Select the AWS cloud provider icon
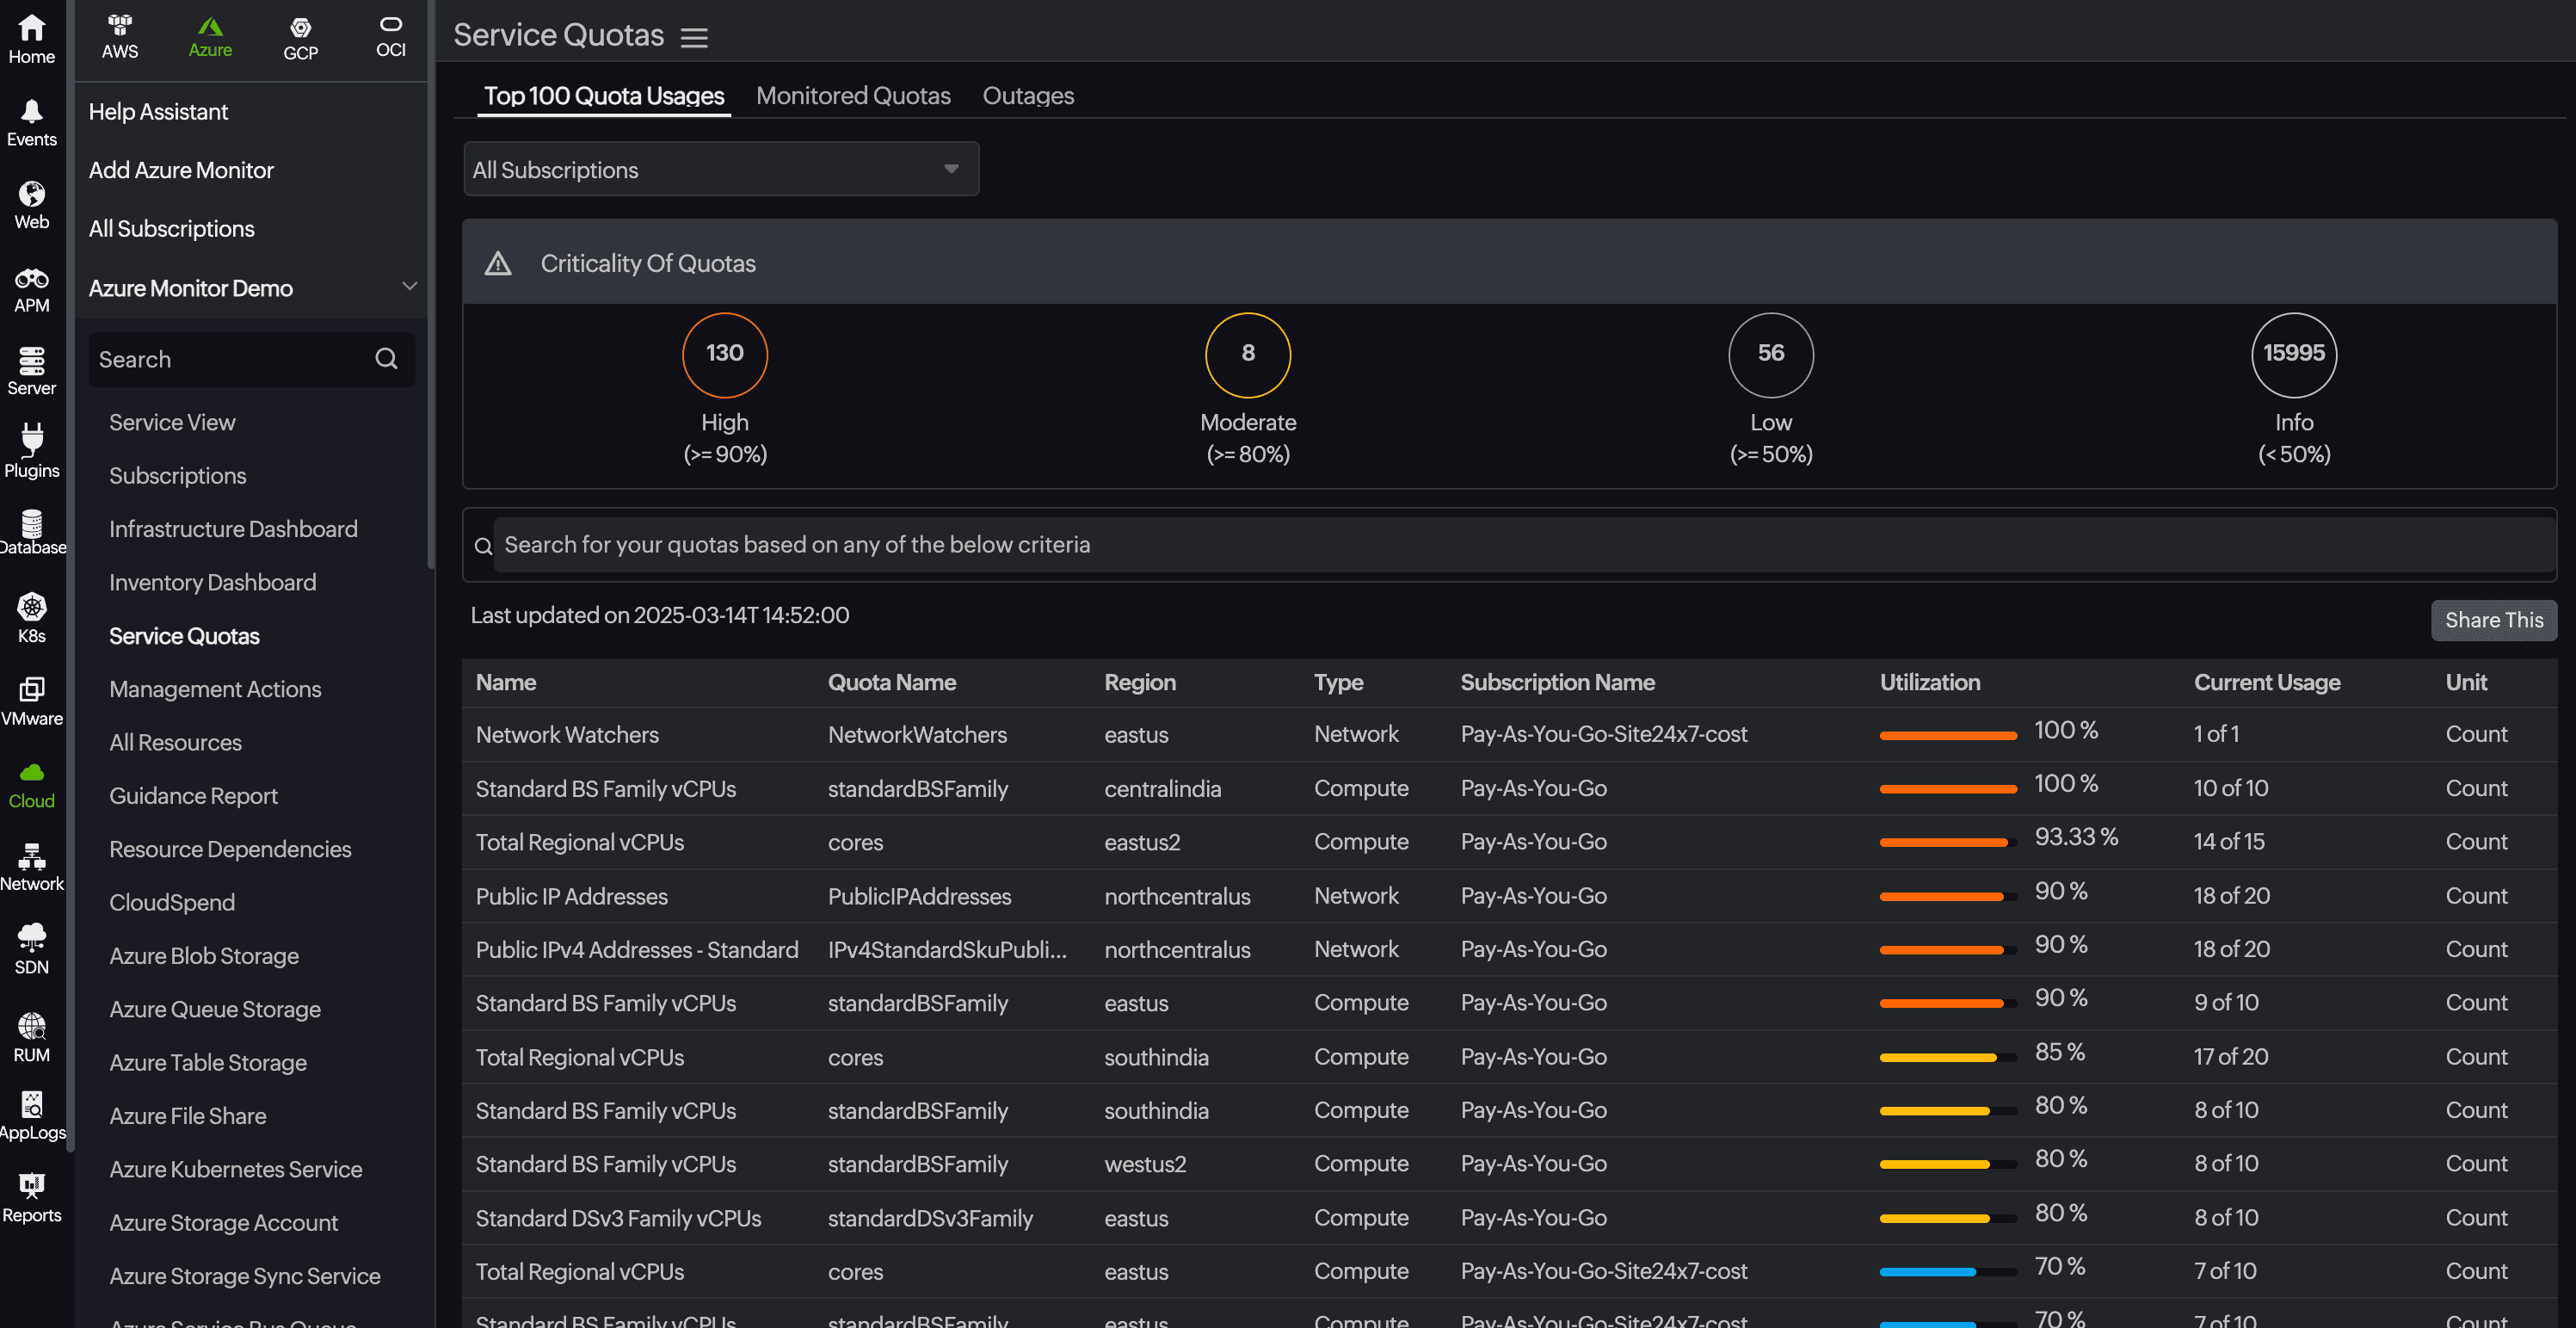This screenshot has width=2576, height=1328. click(119, 36)
